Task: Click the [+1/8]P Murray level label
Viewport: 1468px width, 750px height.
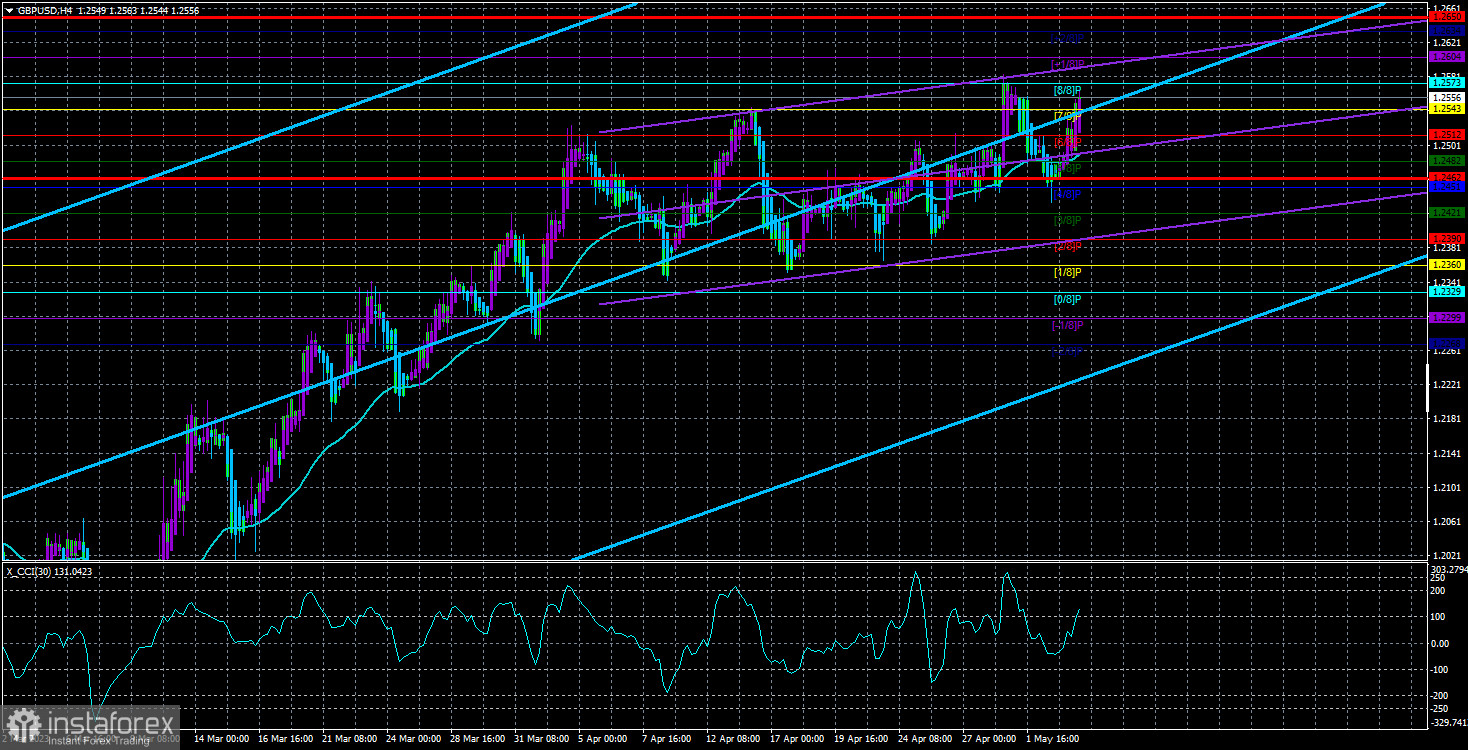Action: [1067, 65]
